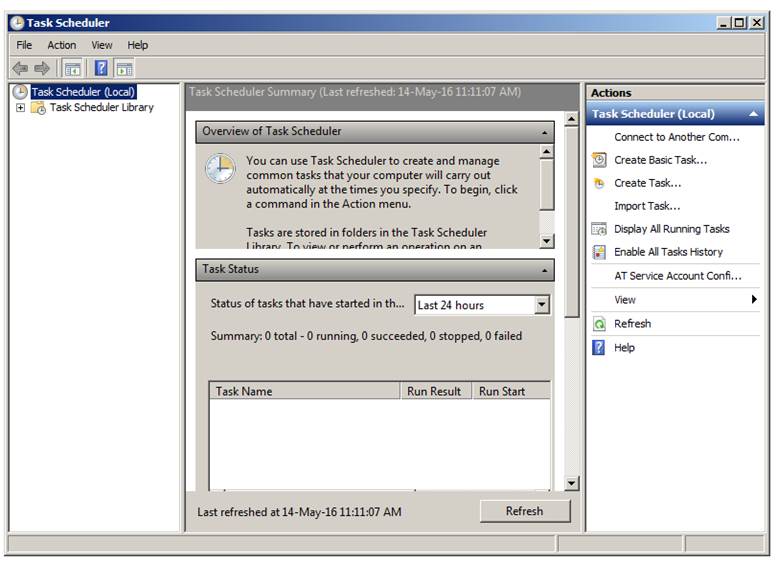Click the Overview box scroll down arrow
Image resolution: width=778 pixels, height=563 pixels.
(546, 241)
